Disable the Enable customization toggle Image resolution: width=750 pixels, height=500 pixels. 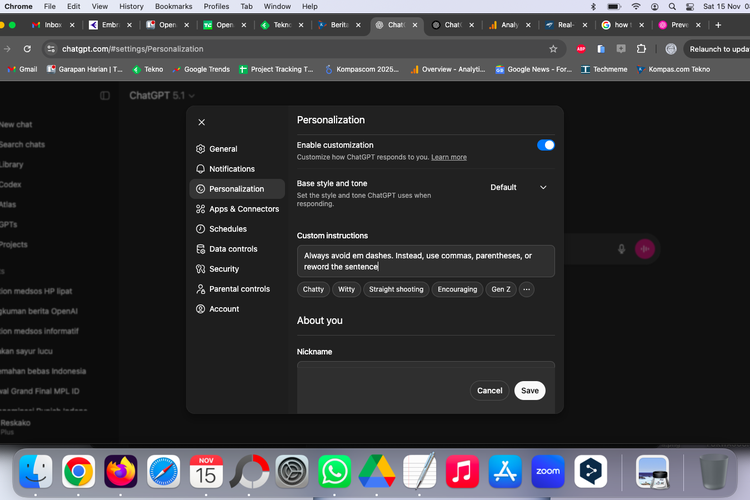tap(546, 145)
